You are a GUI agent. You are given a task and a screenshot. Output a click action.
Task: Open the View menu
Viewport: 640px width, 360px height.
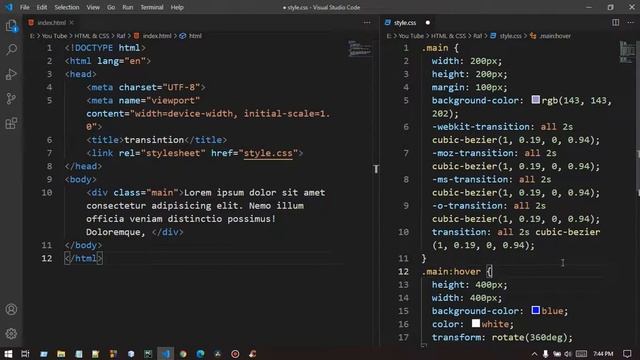point(93,7)
